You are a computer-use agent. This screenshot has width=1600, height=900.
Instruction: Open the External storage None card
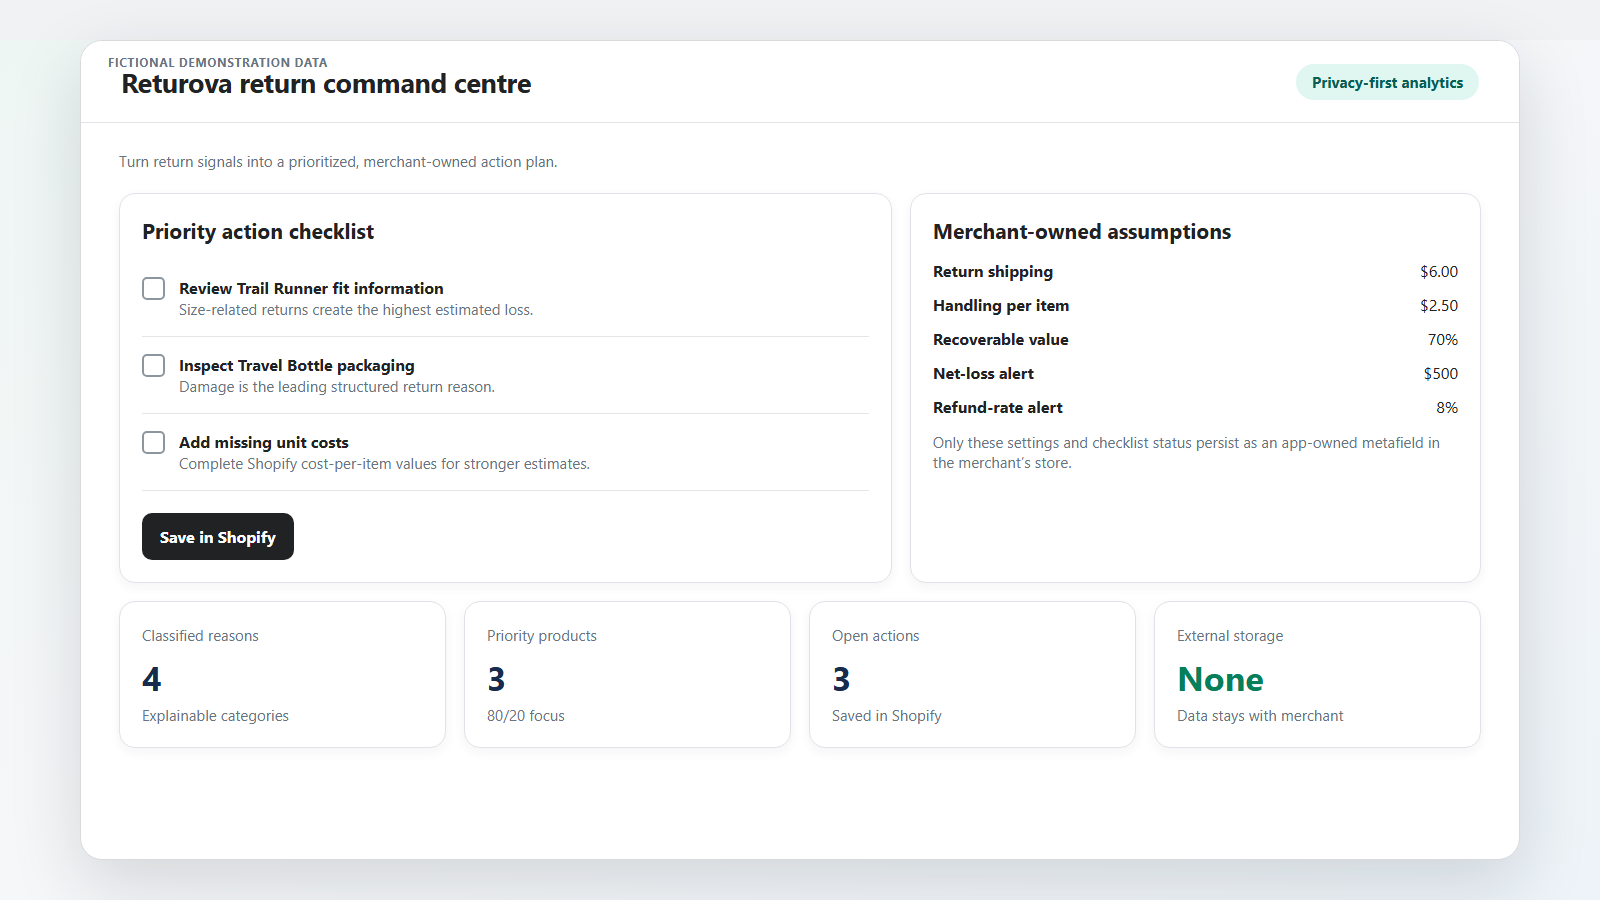tap(1317, 674)
